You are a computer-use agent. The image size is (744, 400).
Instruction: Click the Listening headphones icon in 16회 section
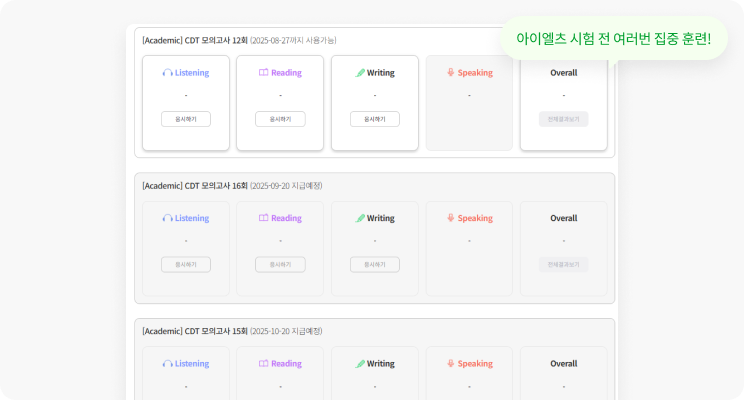tap(167, 218)
